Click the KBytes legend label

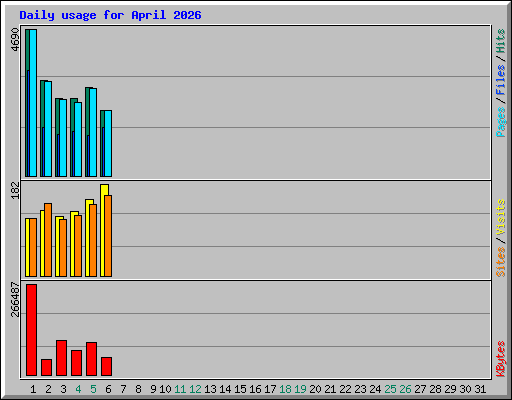501,359
